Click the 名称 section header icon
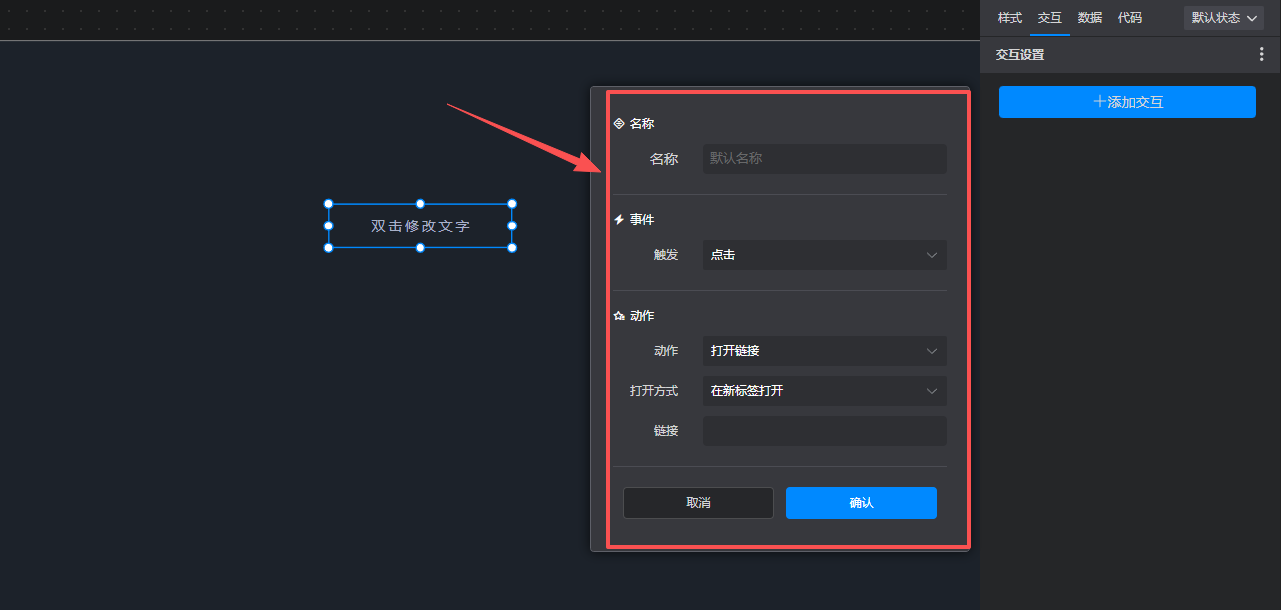1281x610 pixels. pyautogui.click(x=619, y=124)
